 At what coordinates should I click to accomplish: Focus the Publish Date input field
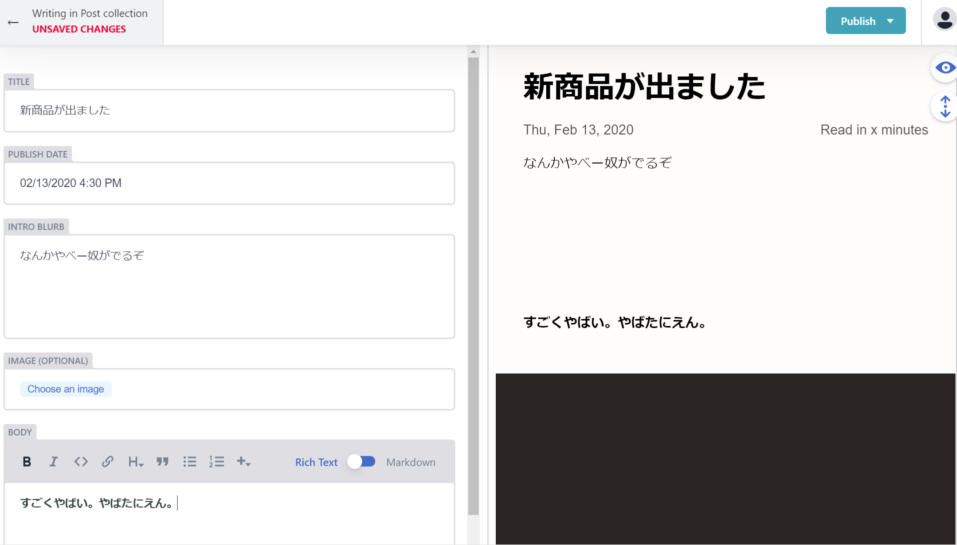(229, 183)
